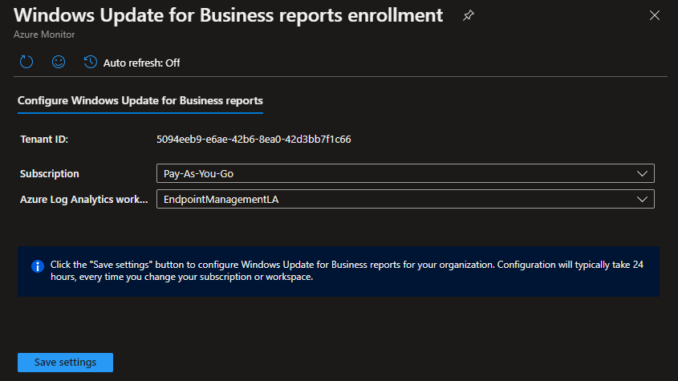Pin the enrollment blade with the pin icon
Viewport: 678px width, 381px height.
[468, 16]
